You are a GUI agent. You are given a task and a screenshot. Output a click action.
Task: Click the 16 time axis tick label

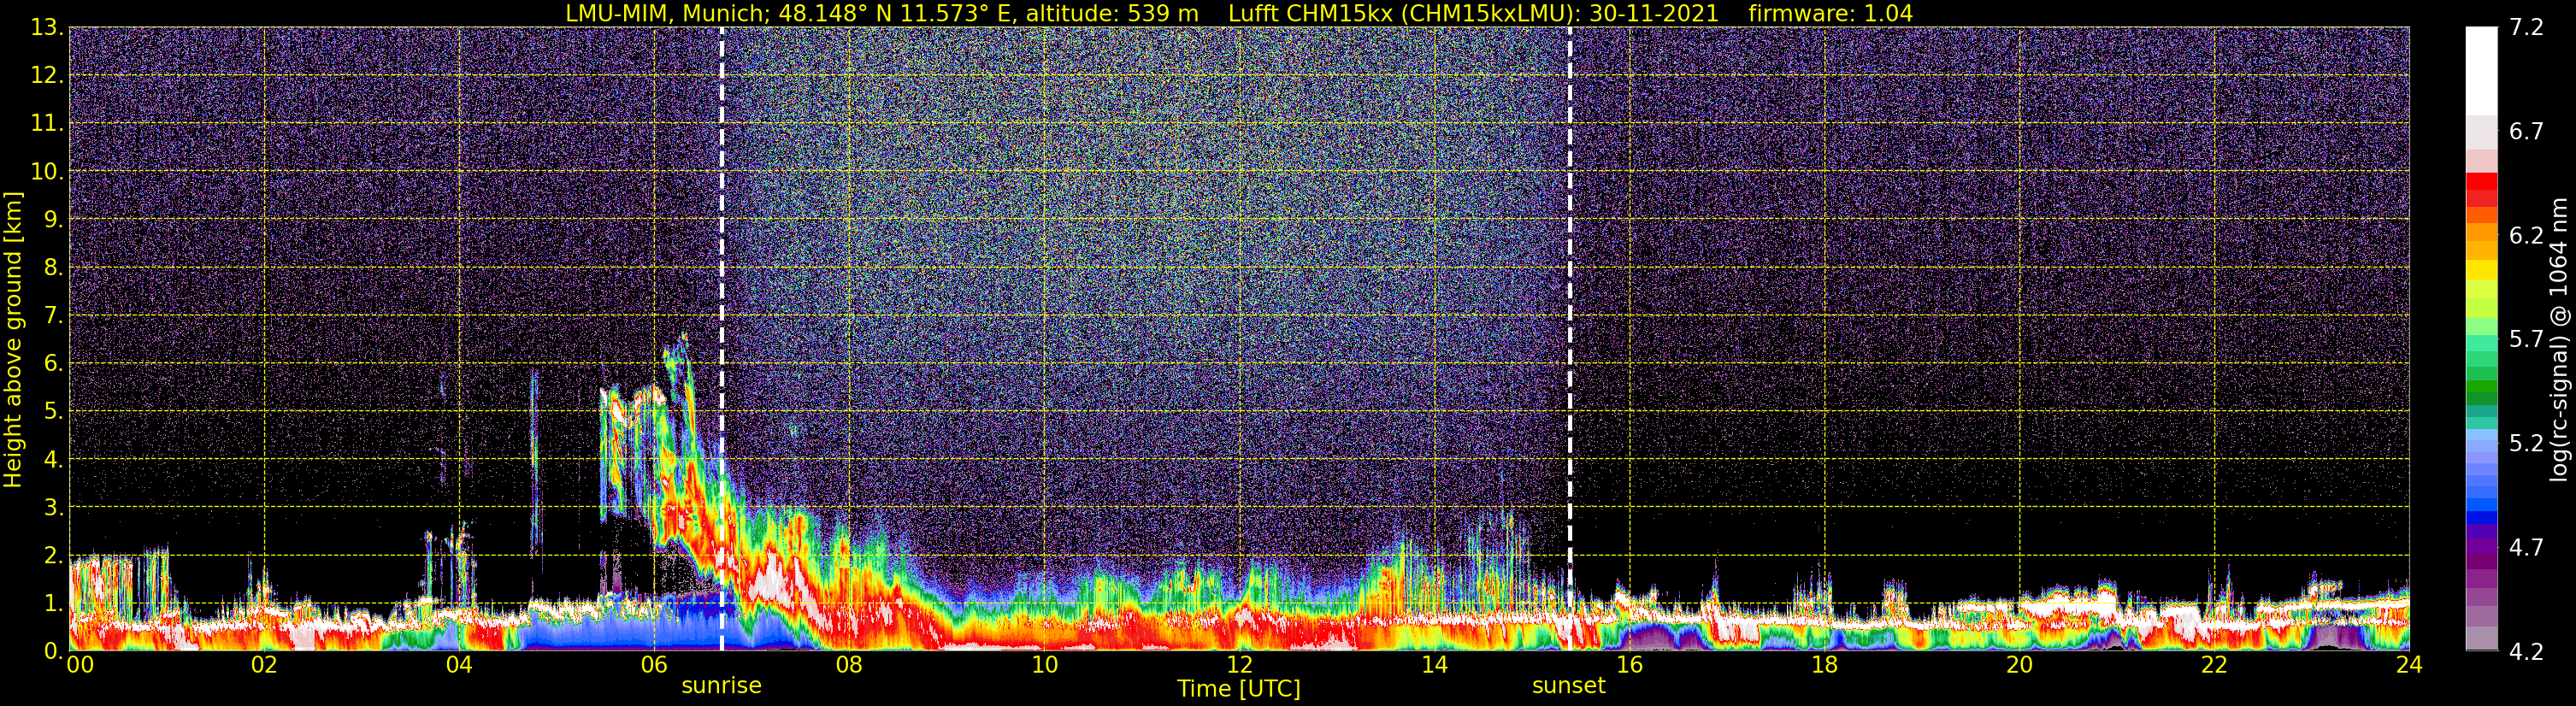(x=1629, y=665)
